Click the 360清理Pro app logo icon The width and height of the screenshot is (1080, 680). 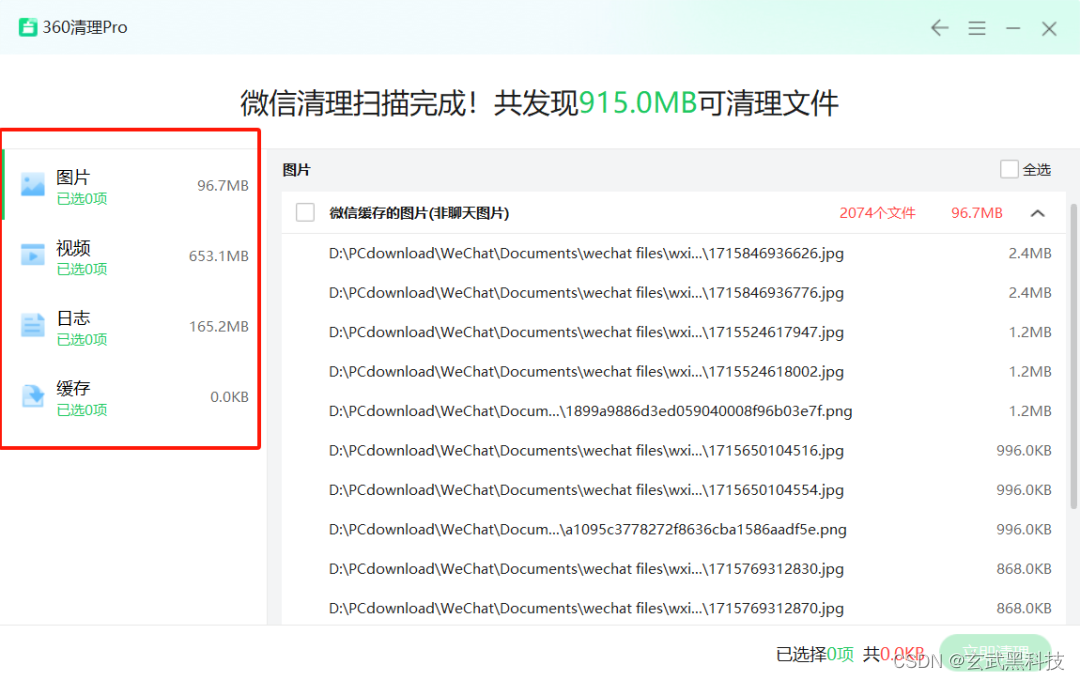click(x=28, y=28)
